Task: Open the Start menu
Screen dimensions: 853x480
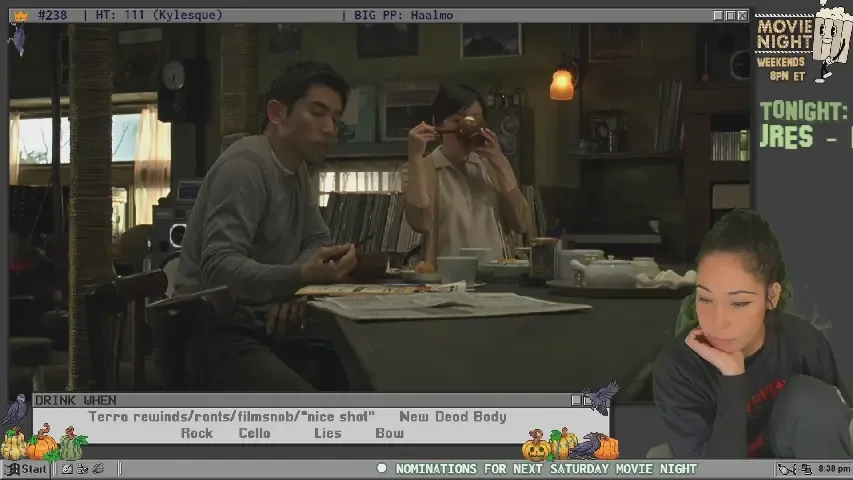Action: click(x=27, y=469)
